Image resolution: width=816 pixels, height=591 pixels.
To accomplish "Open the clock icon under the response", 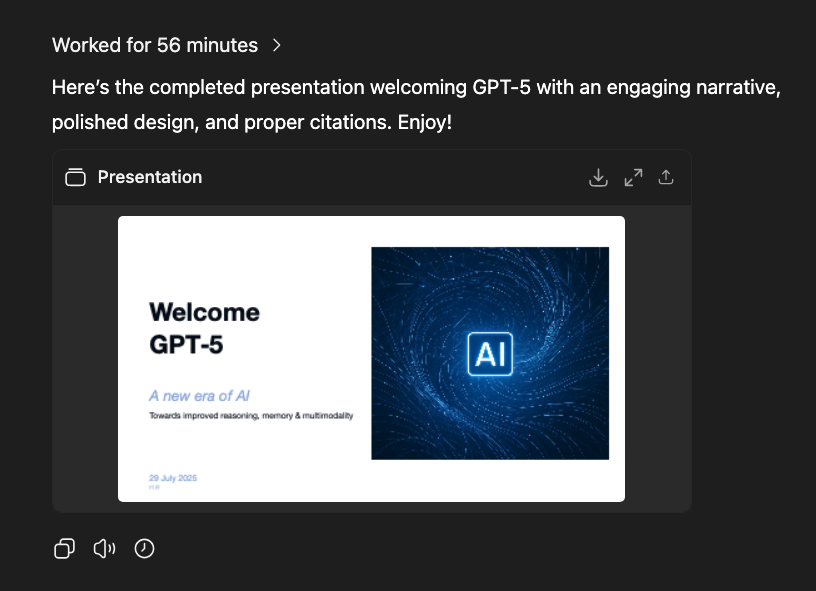I will 144,548.
